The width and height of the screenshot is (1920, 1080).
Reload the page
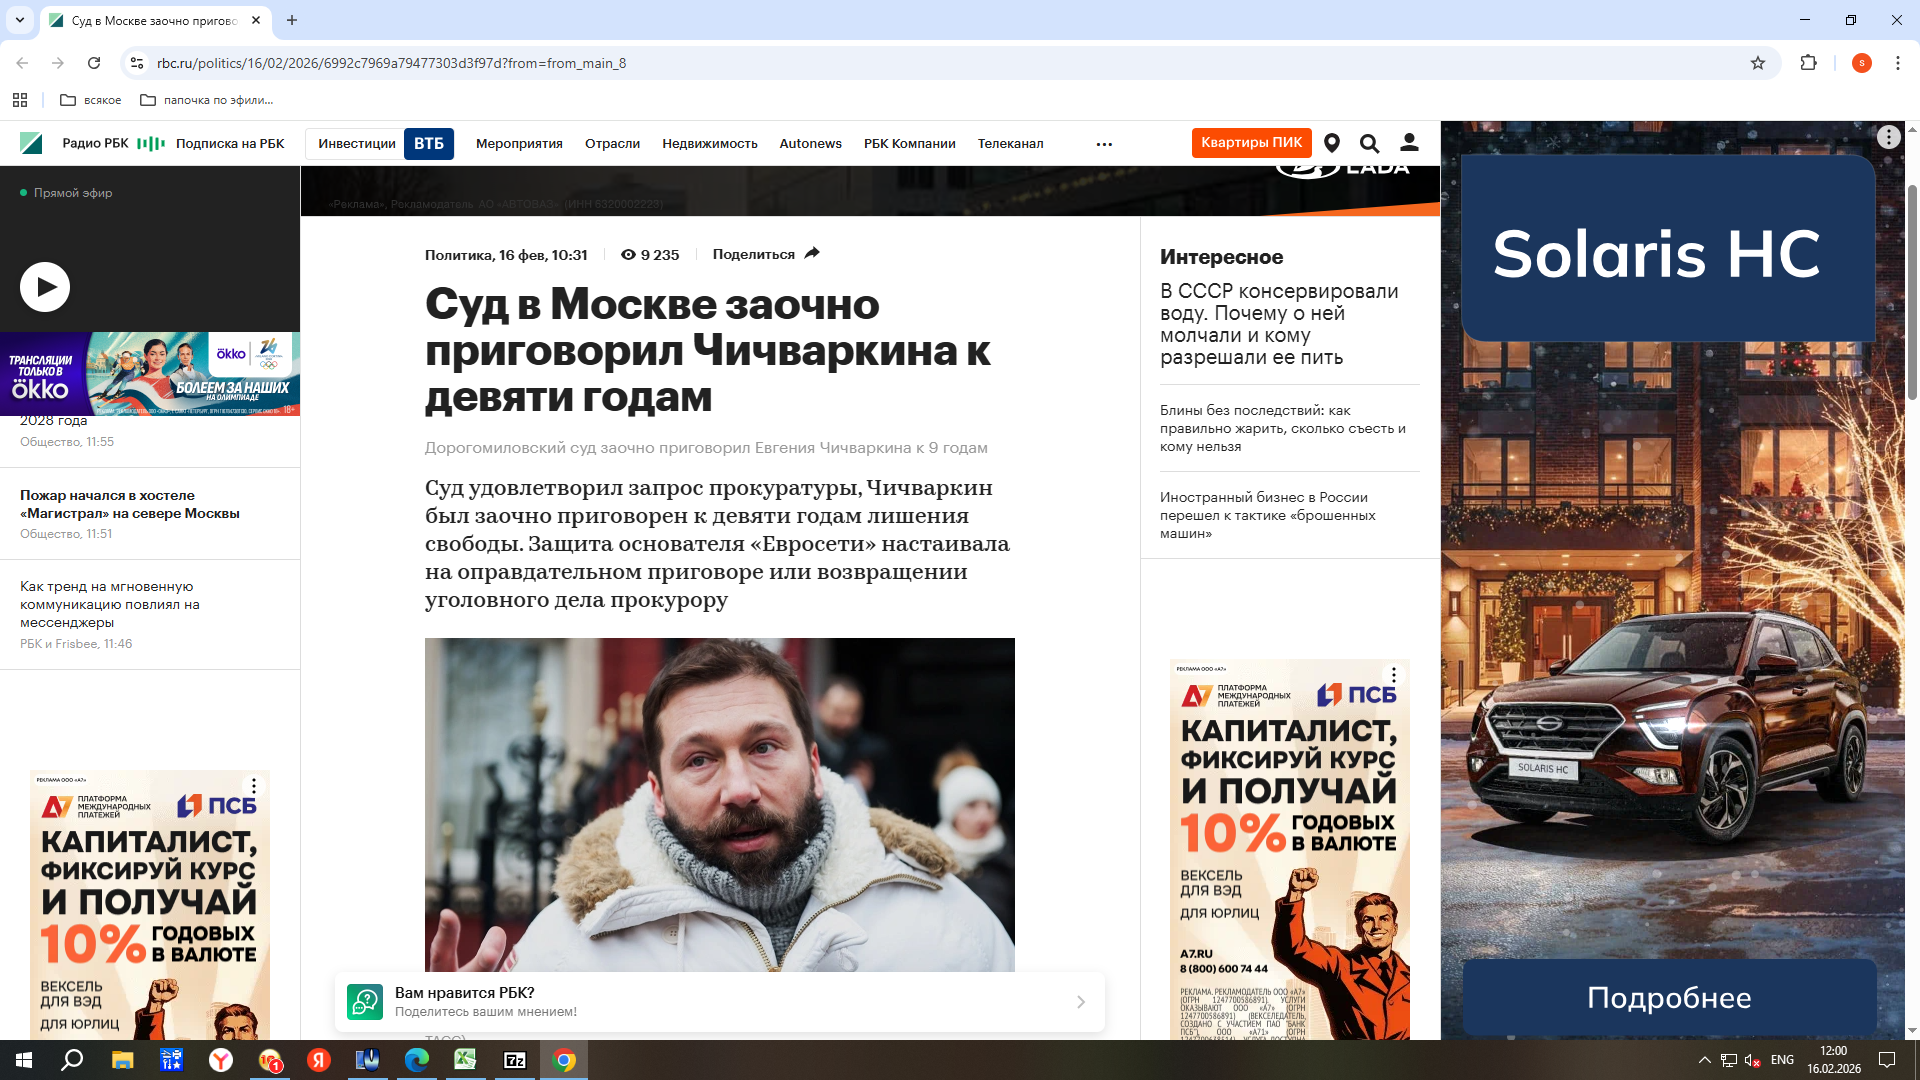pyautogui.click(x=94, y=63)
